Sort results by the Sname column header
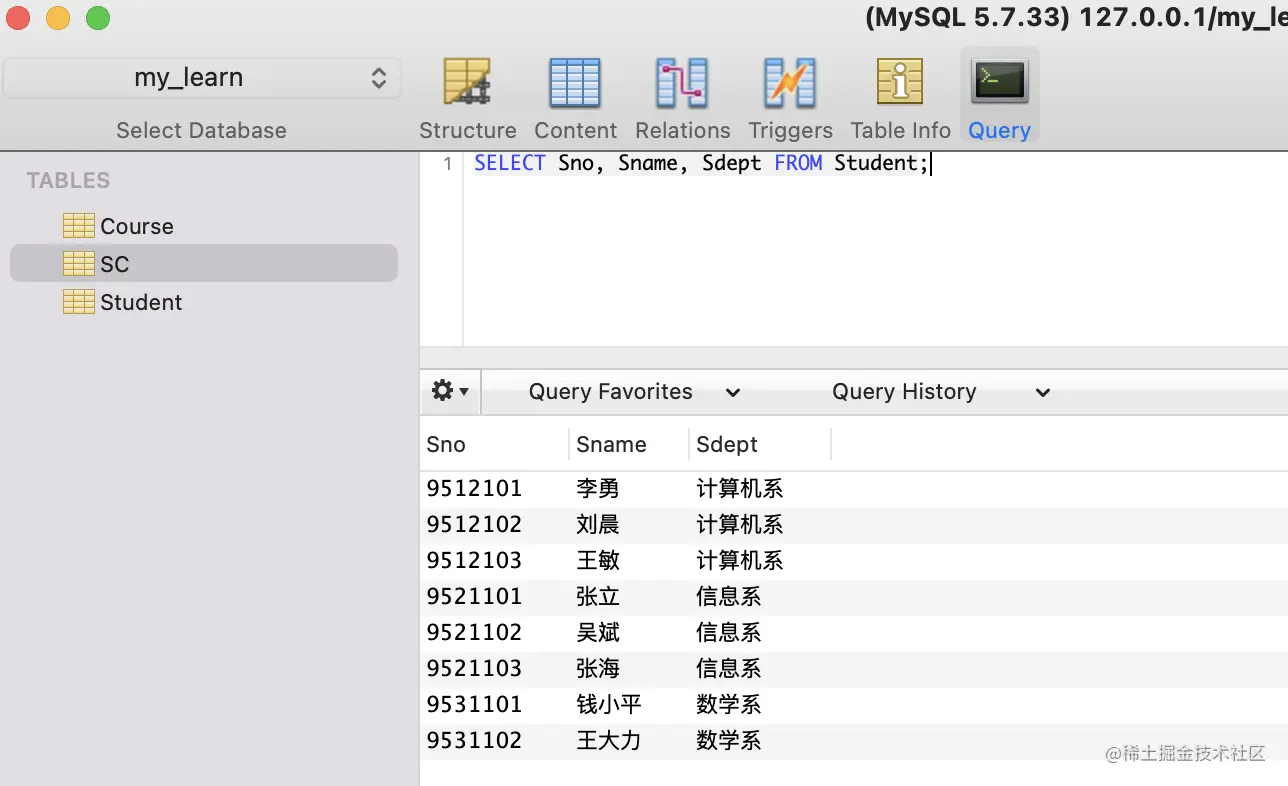The width and height of the screenshot is (1288, 786). click(x=629, y=444)
